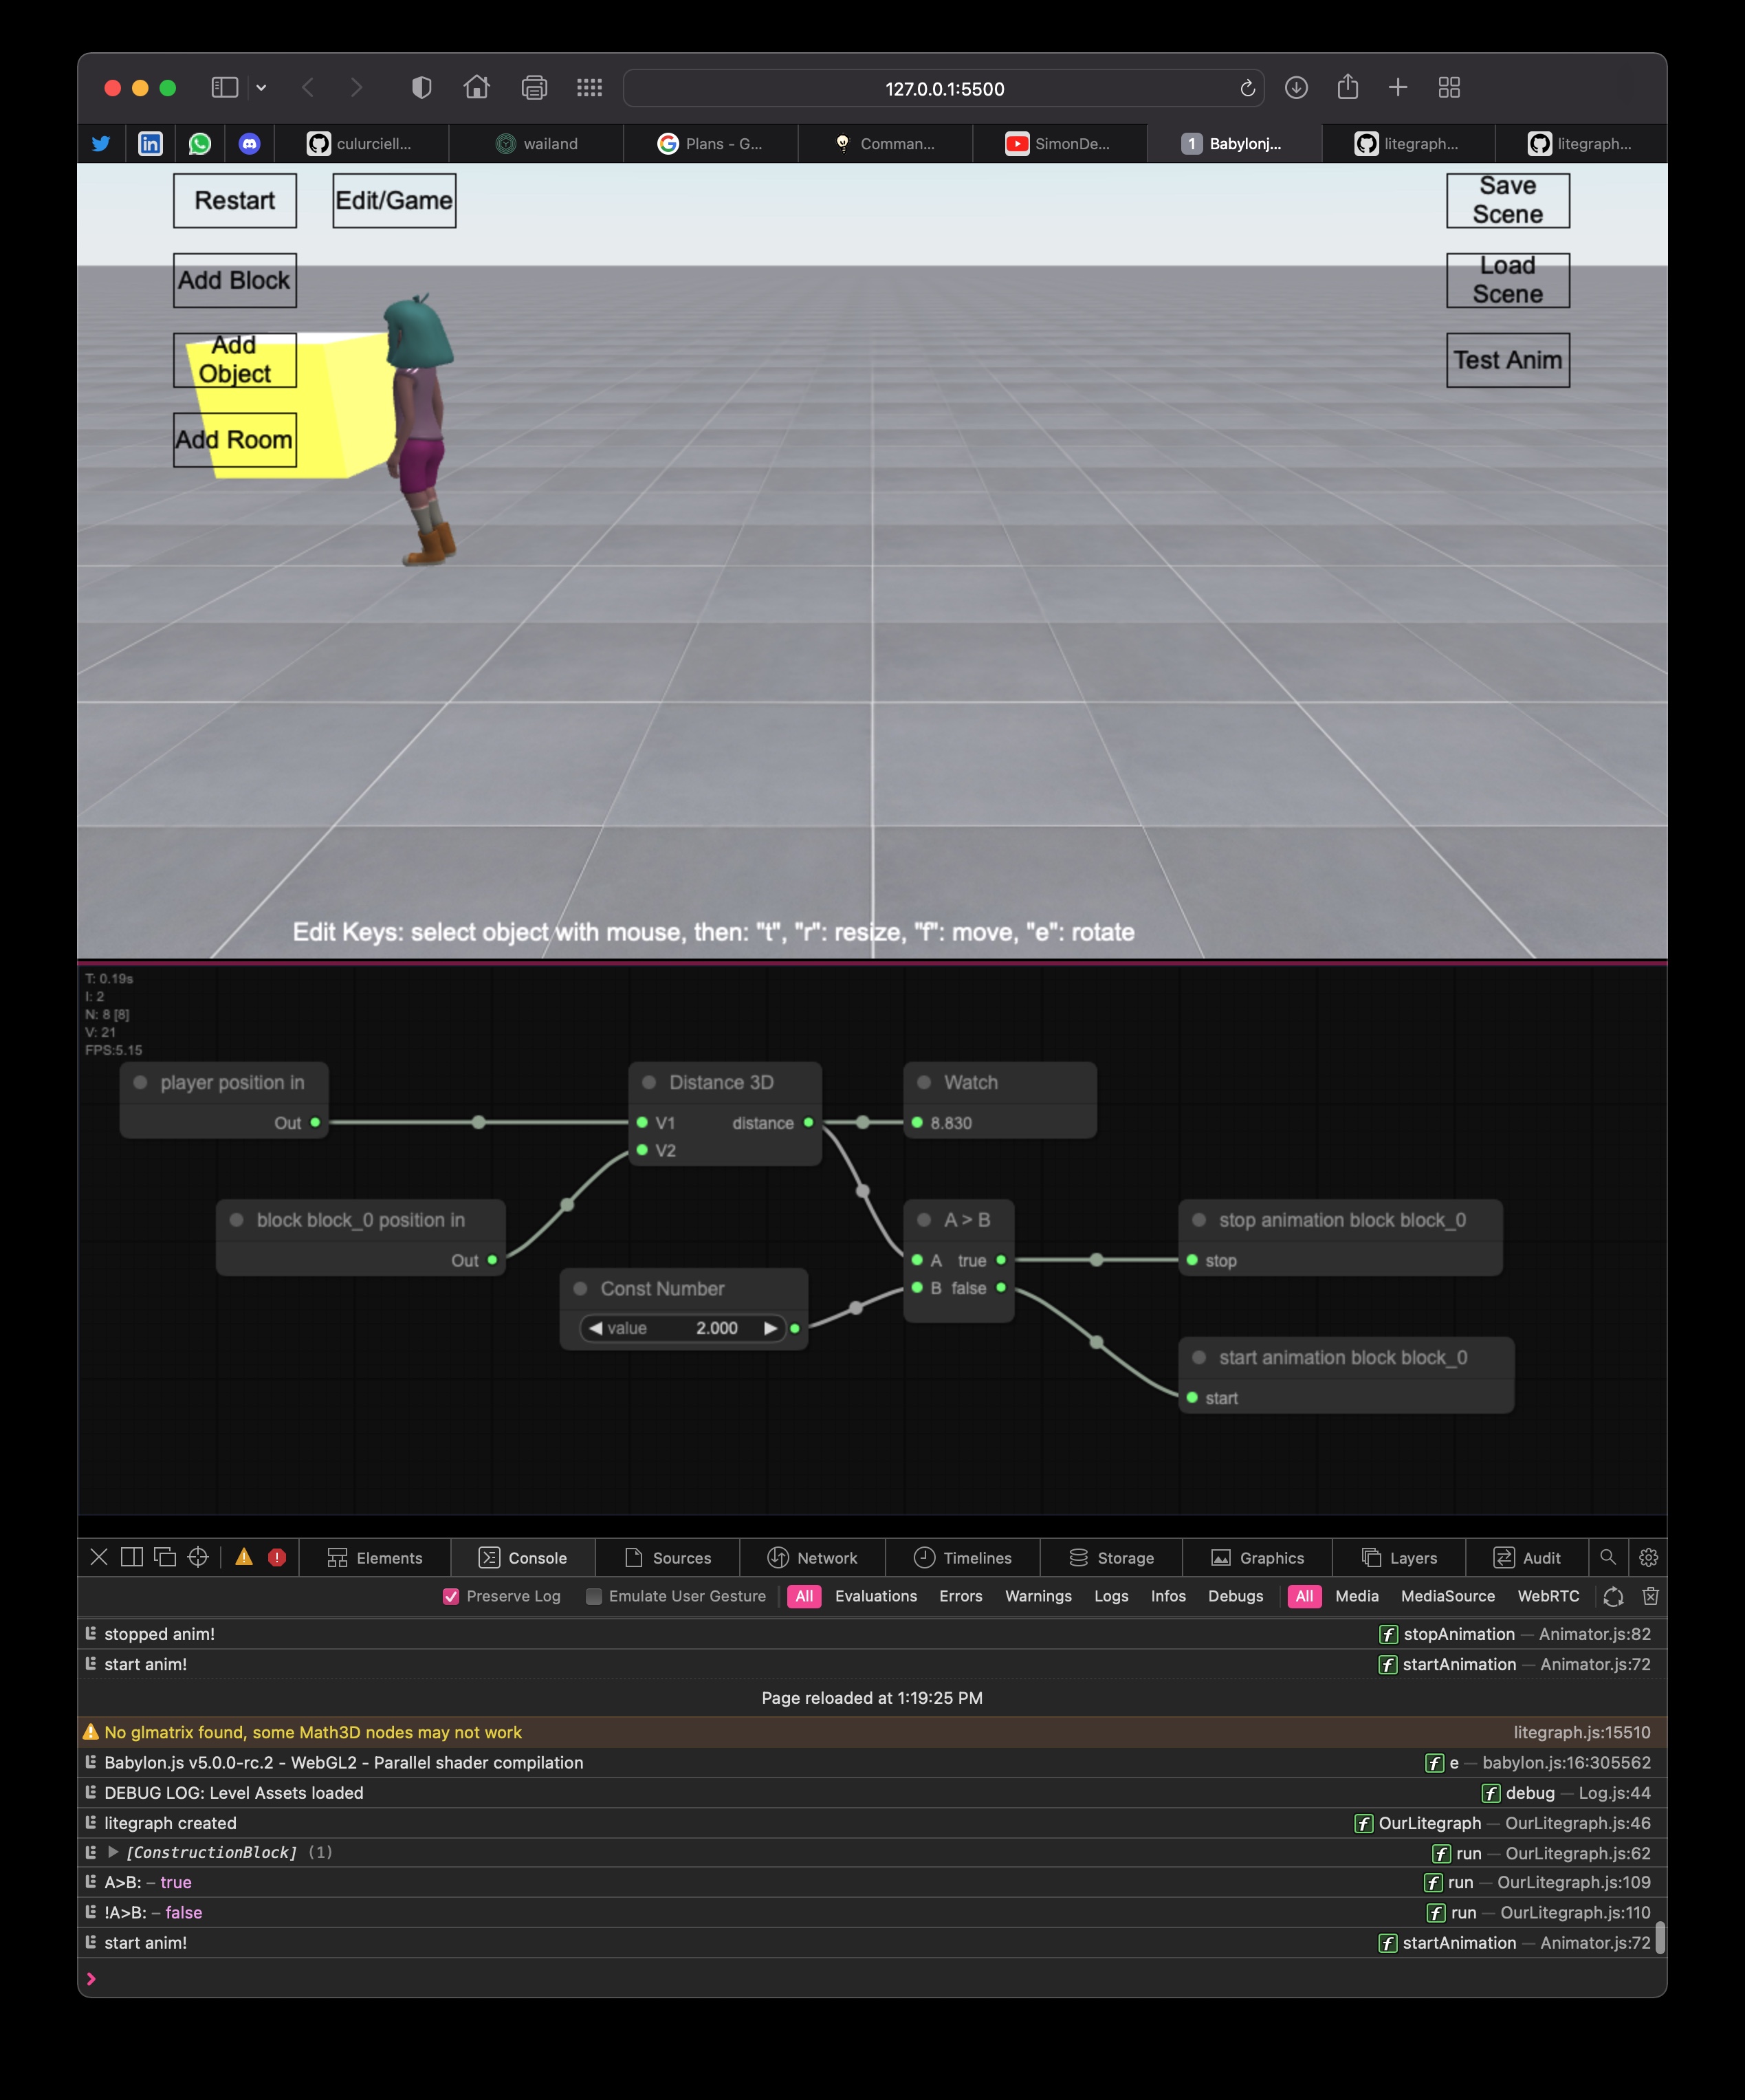This screenshot has width=1745, height=2100.
Task: Click the inspect element crosshair icon
Action: pos(198,1557)
